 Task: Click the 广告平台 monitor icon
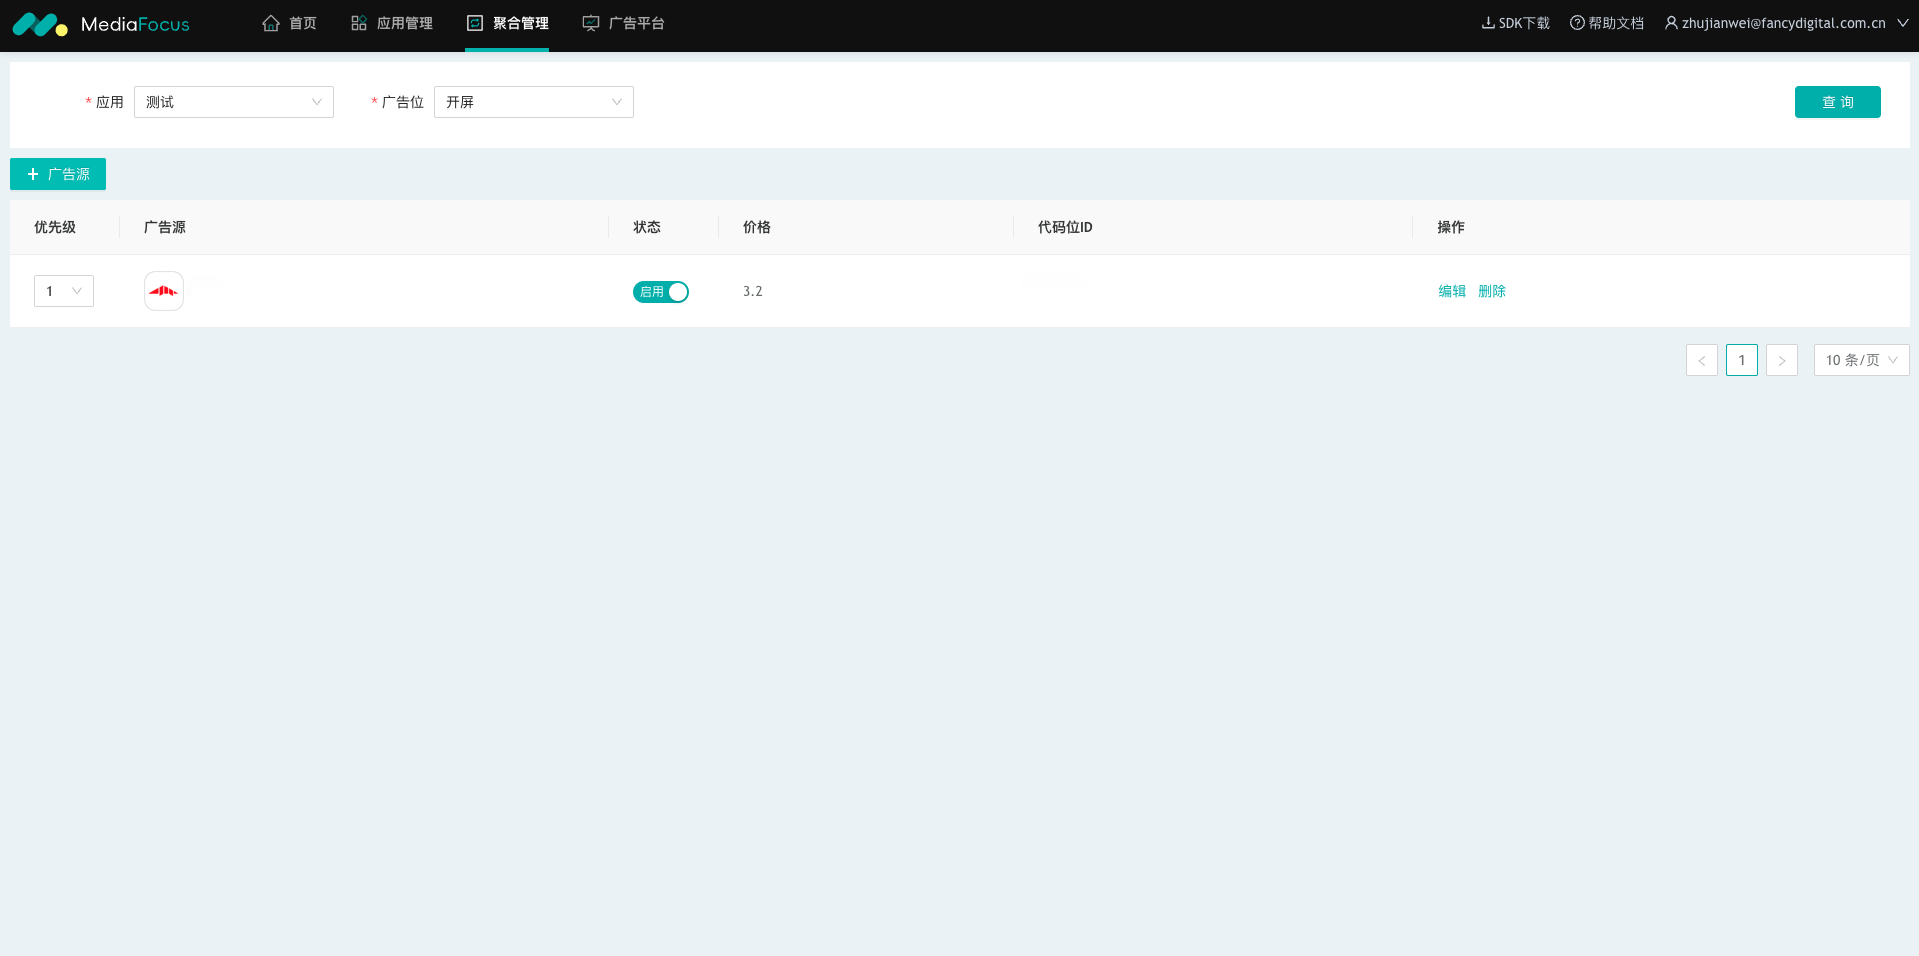[x=591, y=23]
